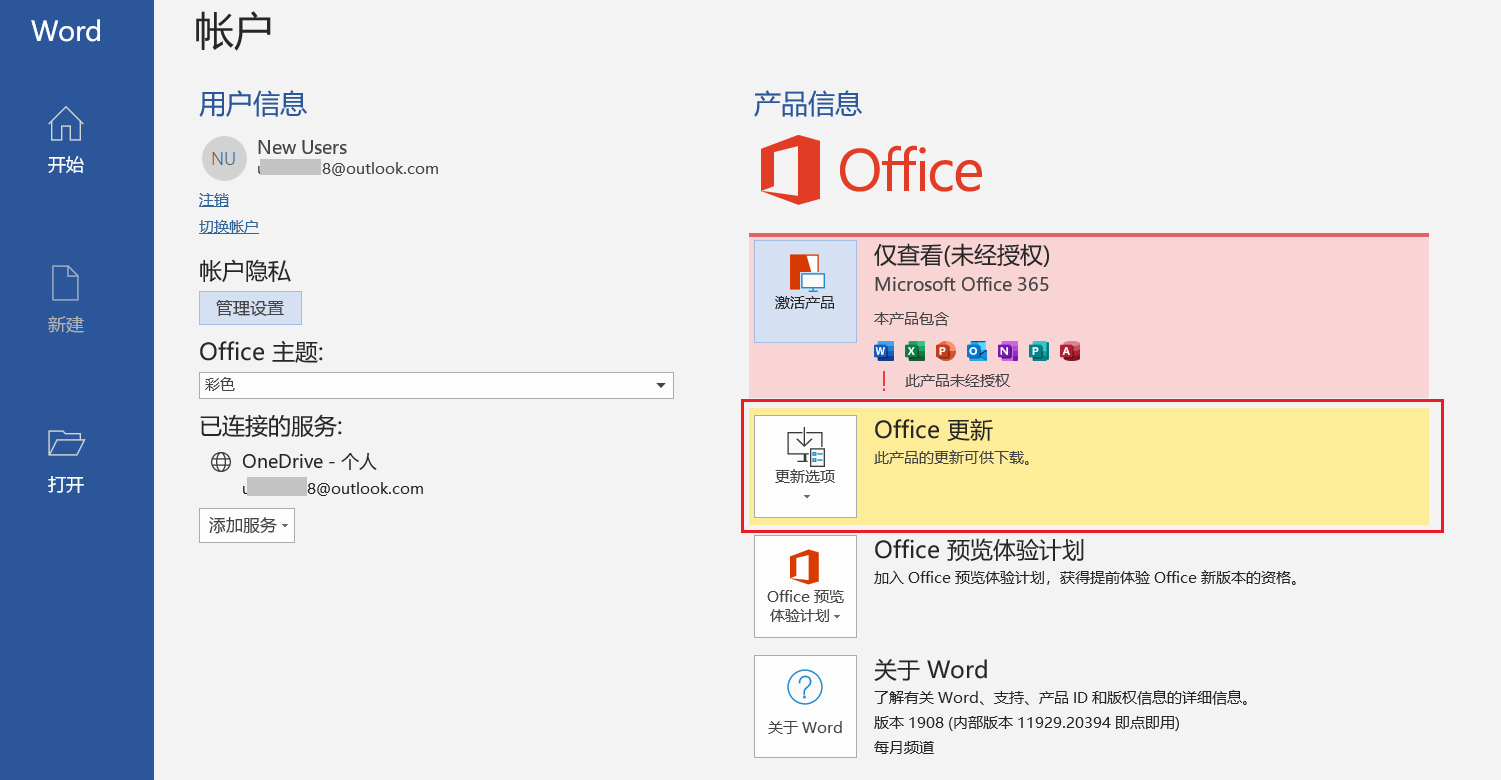Click the Excel app icon in product list
Screen dimensions: 1501x780
pyautogui.click(x=915, y=351)
